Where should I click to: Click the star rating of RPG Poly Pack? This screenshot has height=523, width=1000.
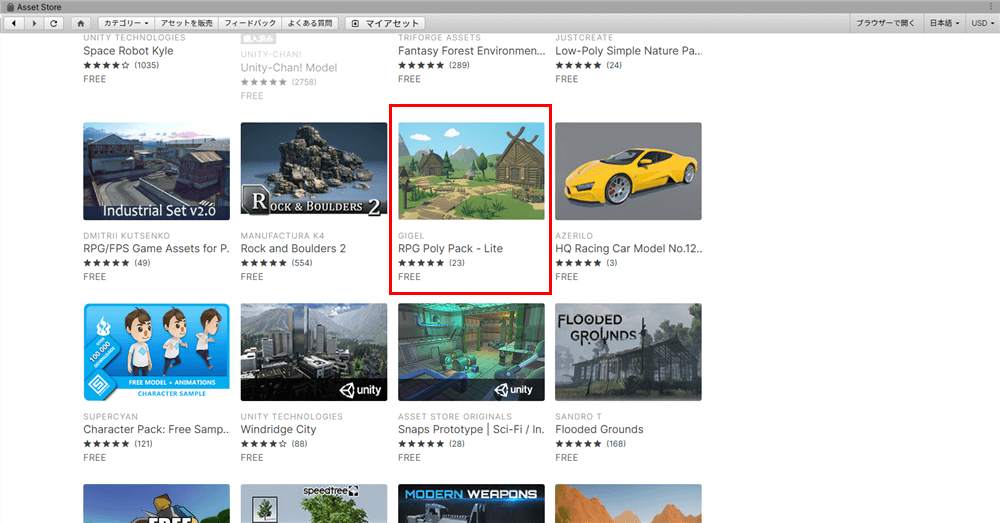421,263
